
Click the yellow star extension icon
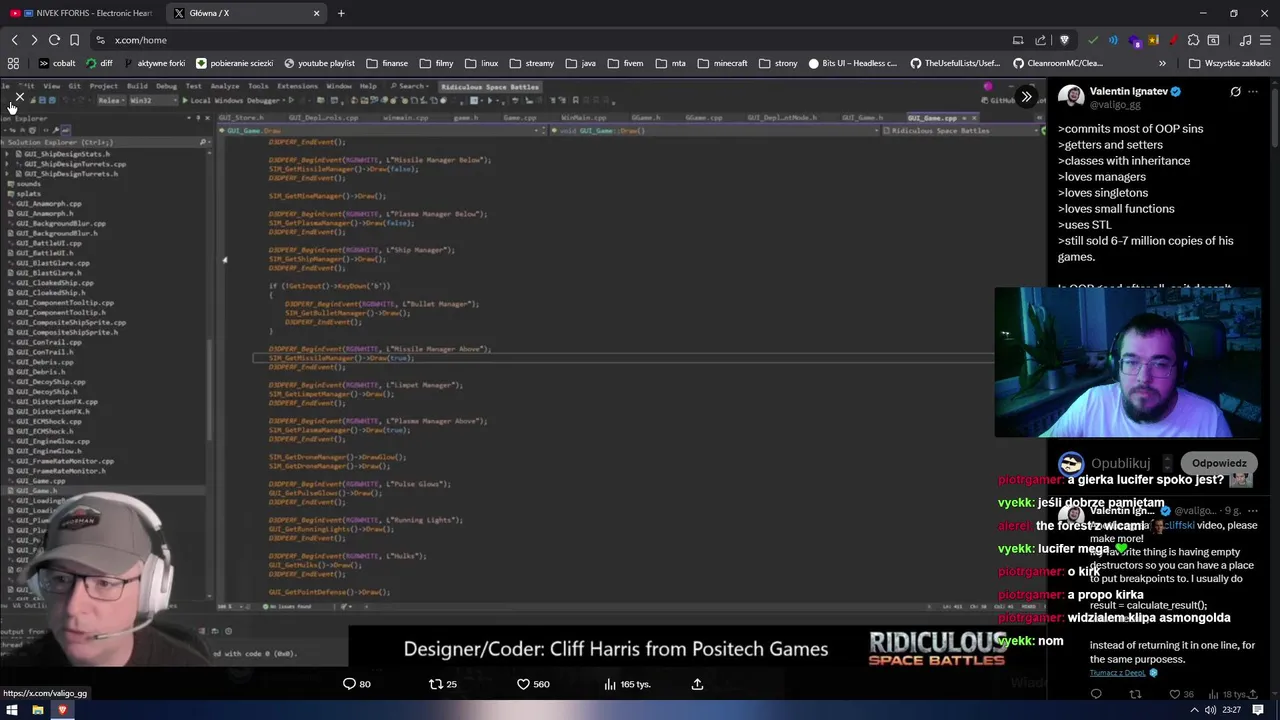coord(1153,40)
